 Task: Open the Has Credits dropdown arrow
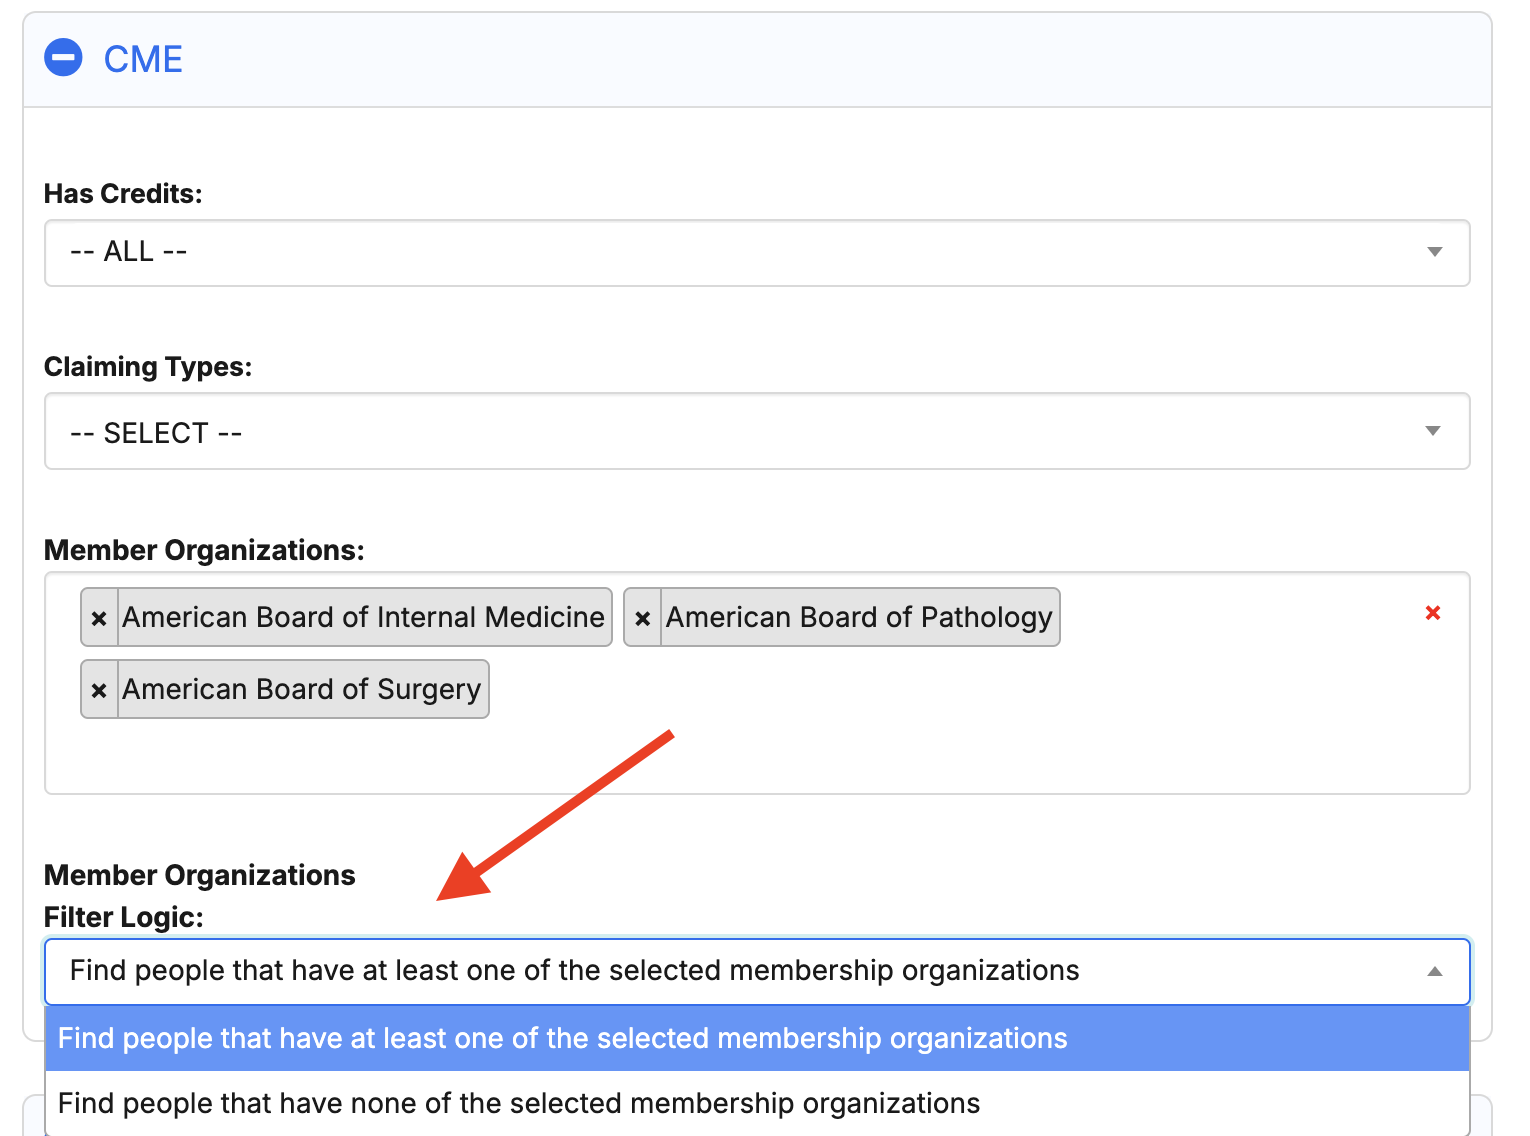[x=1435, y=252]
